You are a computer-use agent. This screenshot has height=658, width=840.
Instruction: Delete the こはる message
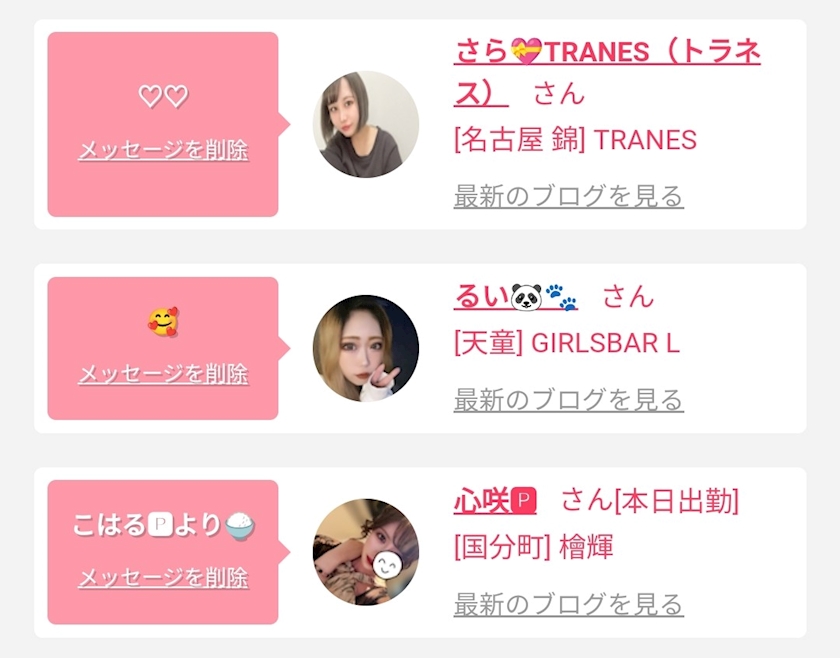click(163, 578)
